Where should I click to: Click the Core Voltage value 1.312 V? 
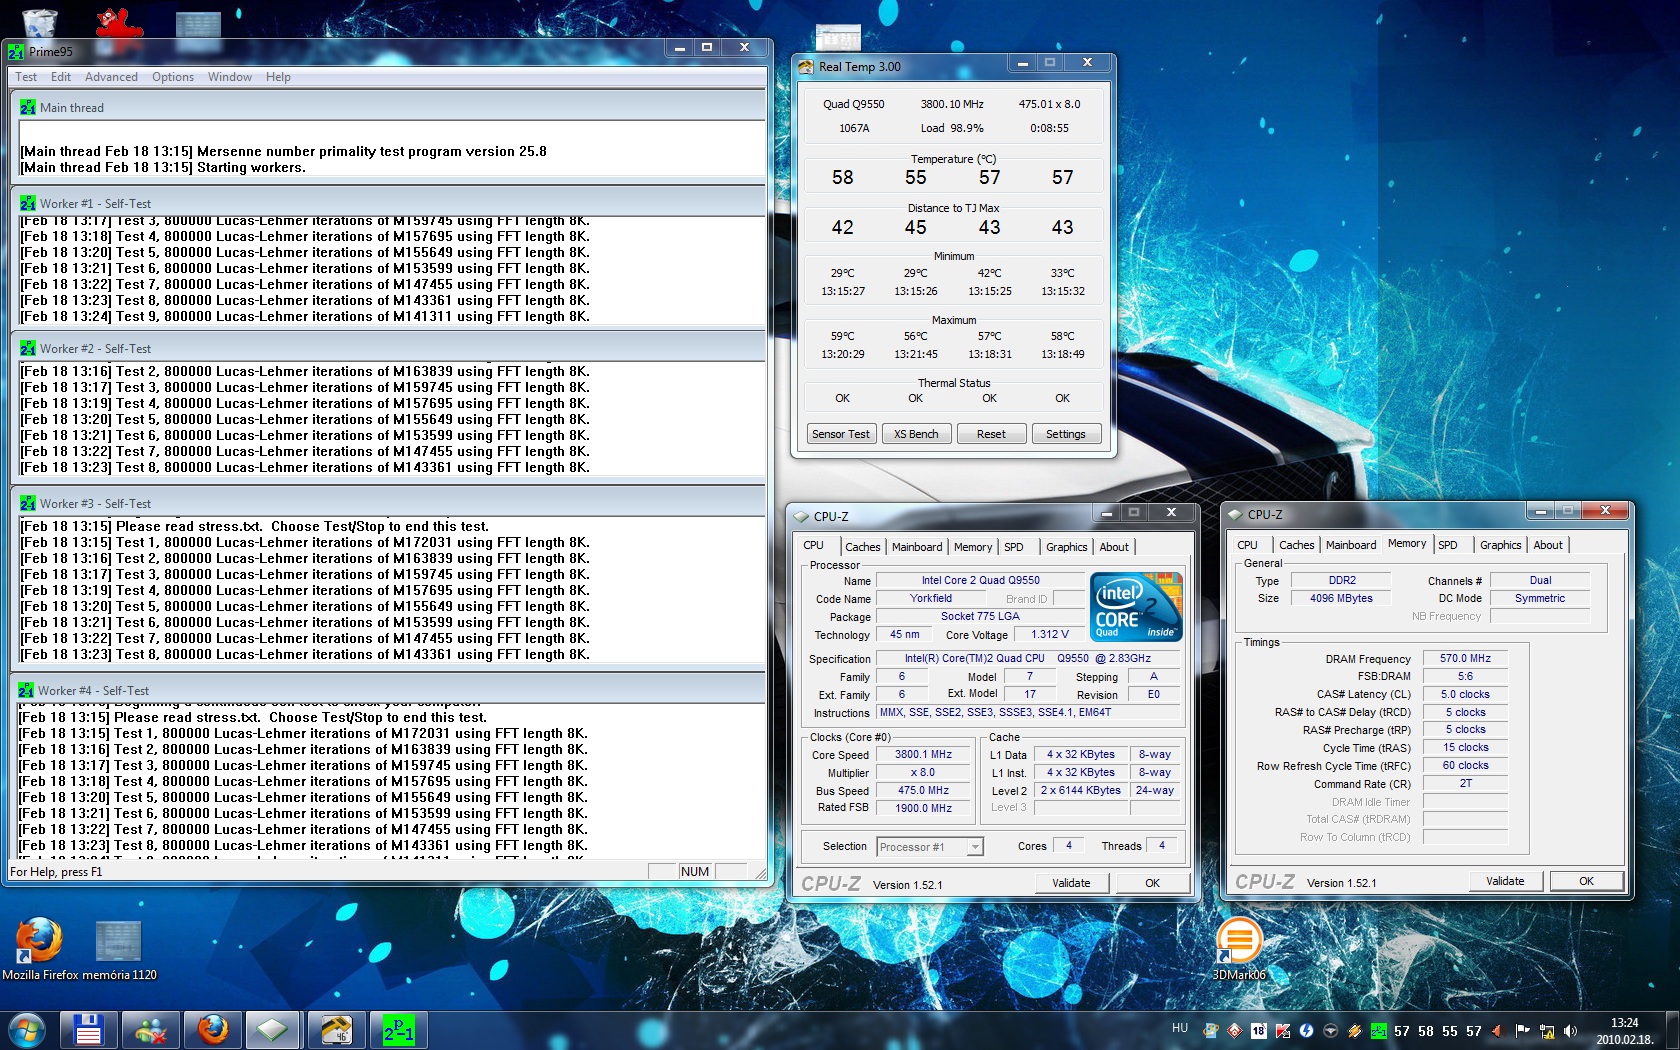(1050, 634)
